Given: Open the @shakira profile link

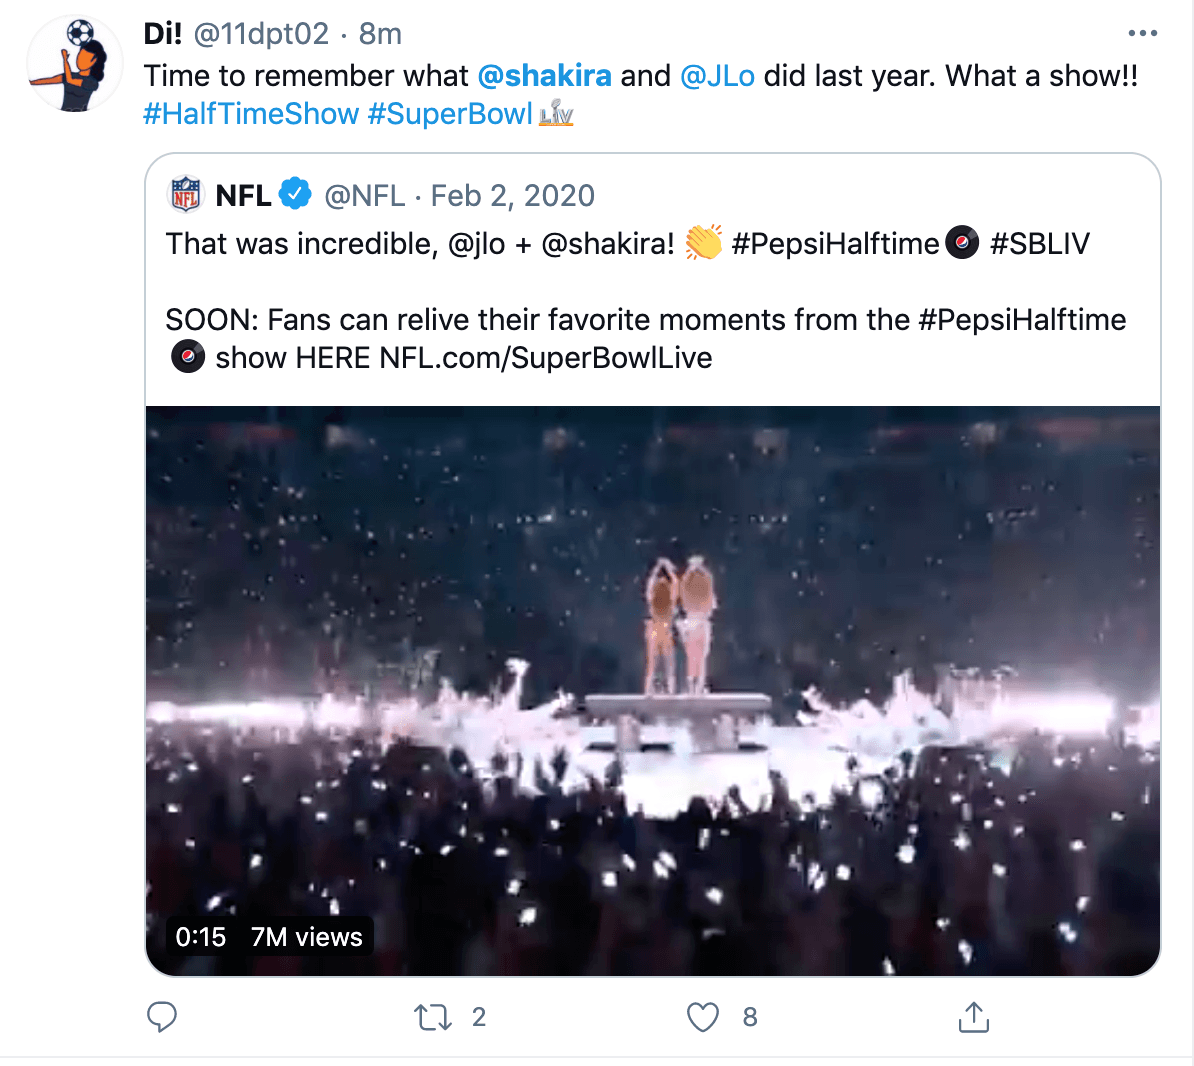Looking at the screenshot, I should [x=544, y=75].
